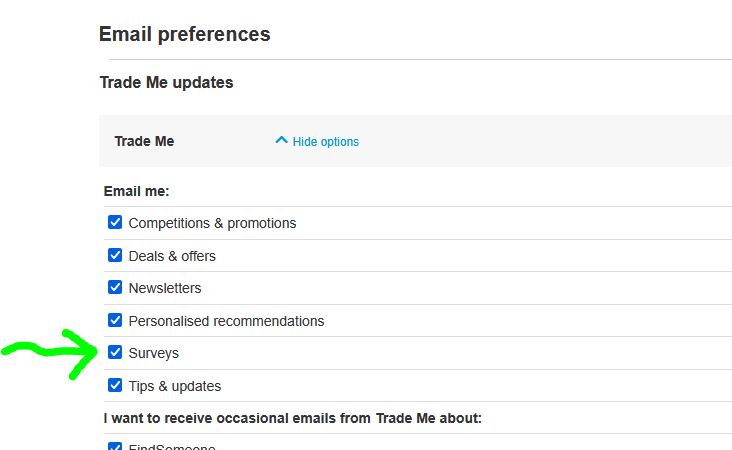
Task: Select the Trade Me section header label
Action: coord(144,141)
